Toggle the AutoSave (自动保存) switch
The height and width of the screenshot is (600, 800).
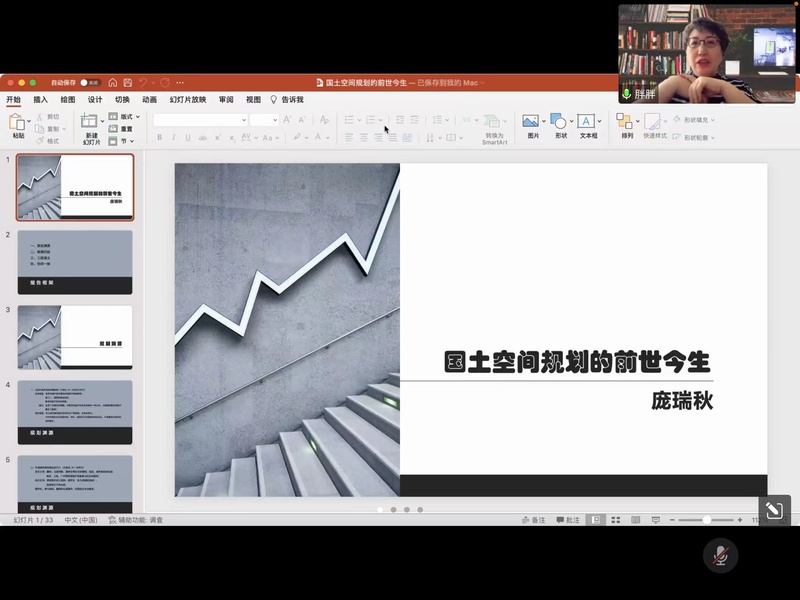(88, 82)
